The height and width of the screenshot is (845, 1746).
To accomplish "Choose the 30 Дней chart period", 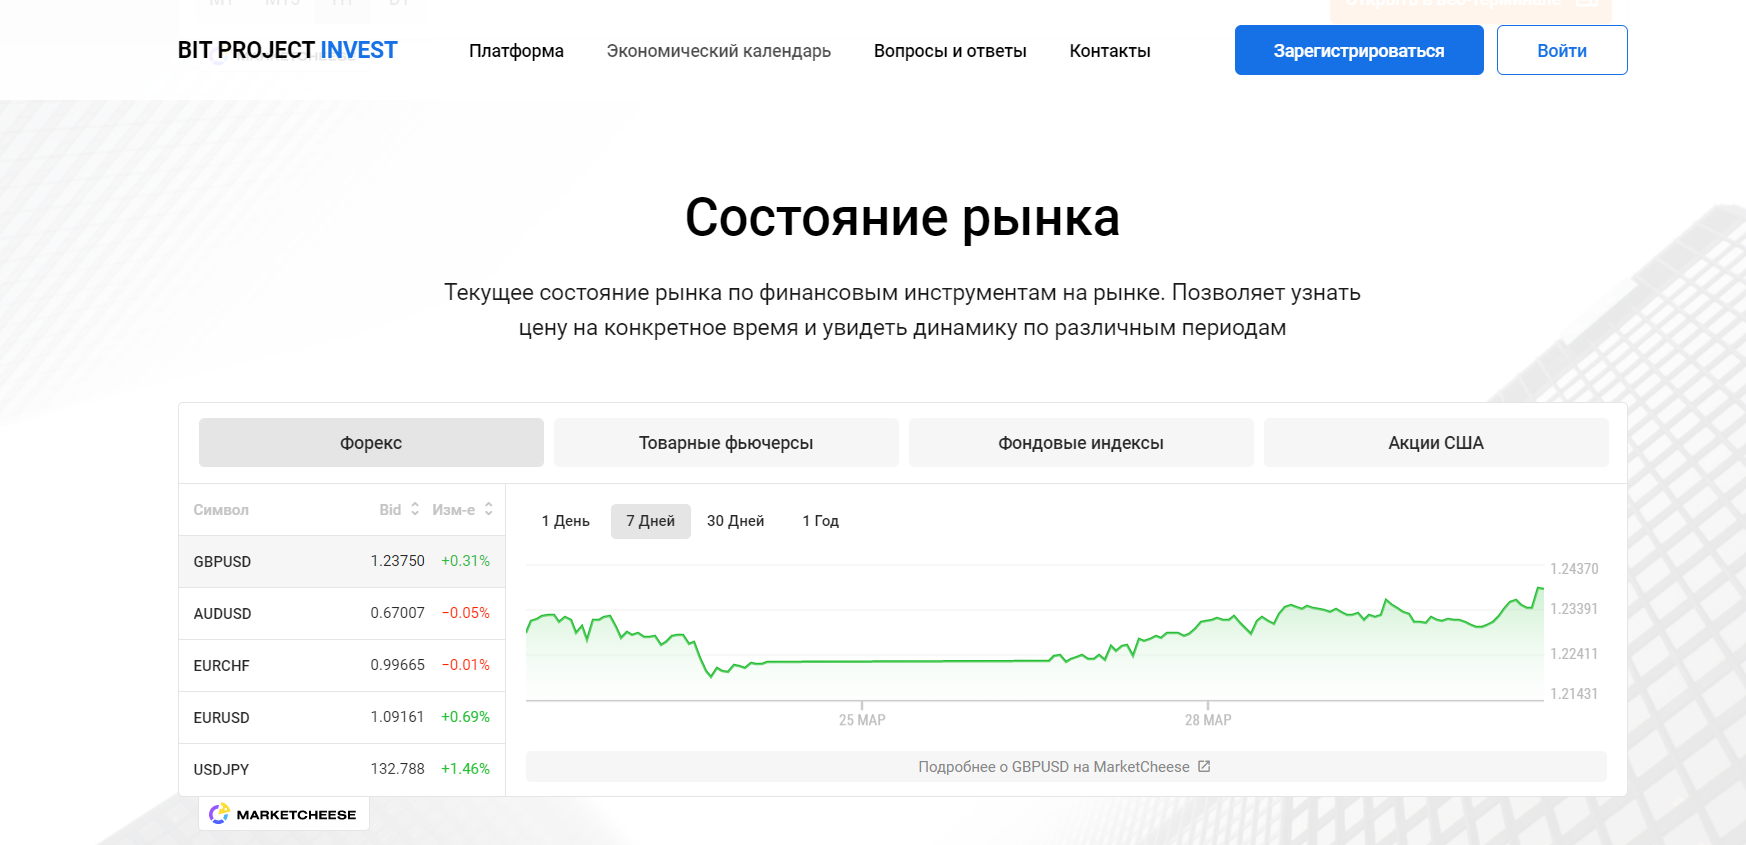I will coord(736,521).
